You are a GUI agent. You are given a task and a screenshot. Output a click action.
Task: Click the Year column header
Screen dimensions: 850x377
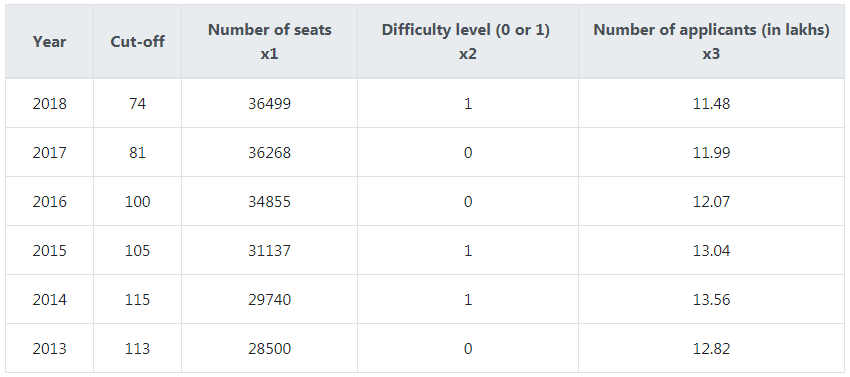point(49,42)
